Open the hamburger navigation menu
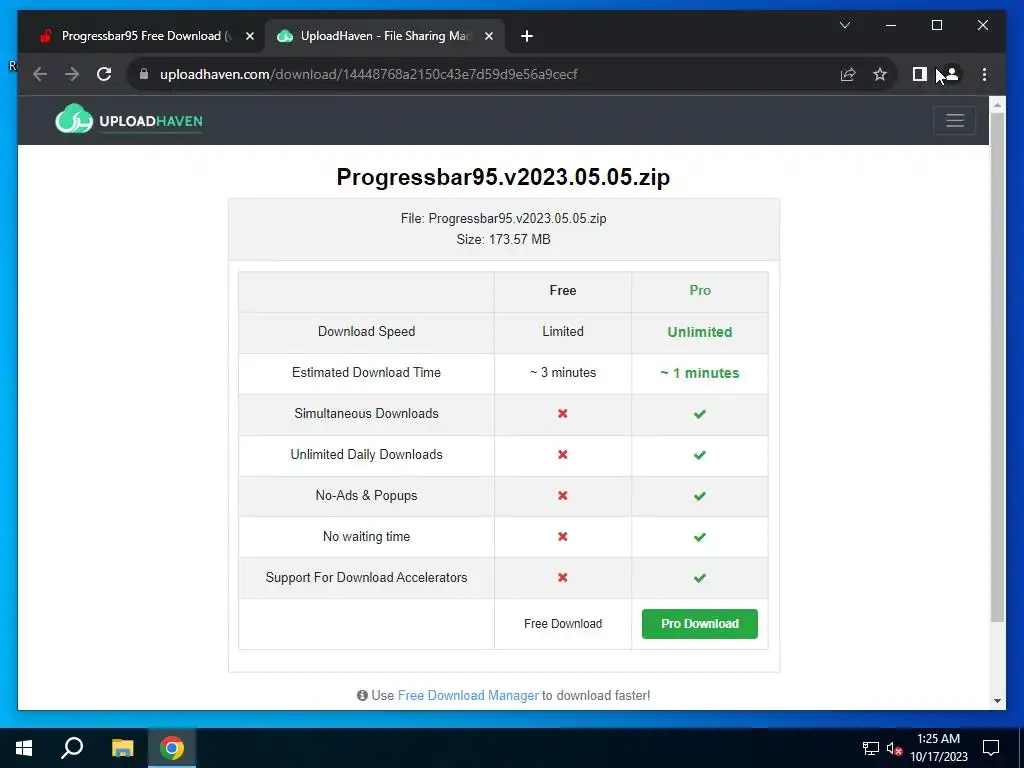Viewport: 1024px width, 768px height. click(x=954, y=121)
